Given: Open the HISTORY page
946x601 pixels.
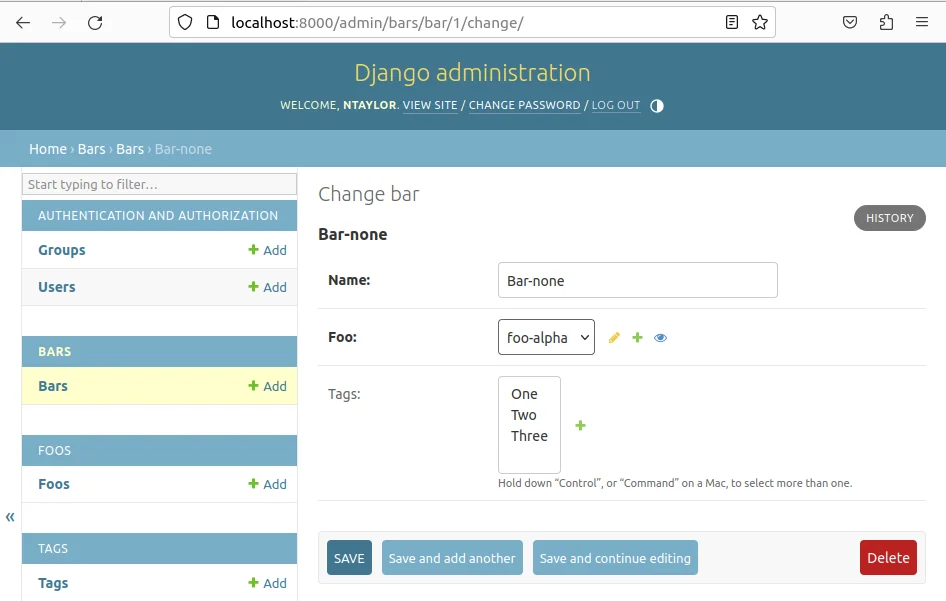Looking at the screenshot, I should (889, 218).
